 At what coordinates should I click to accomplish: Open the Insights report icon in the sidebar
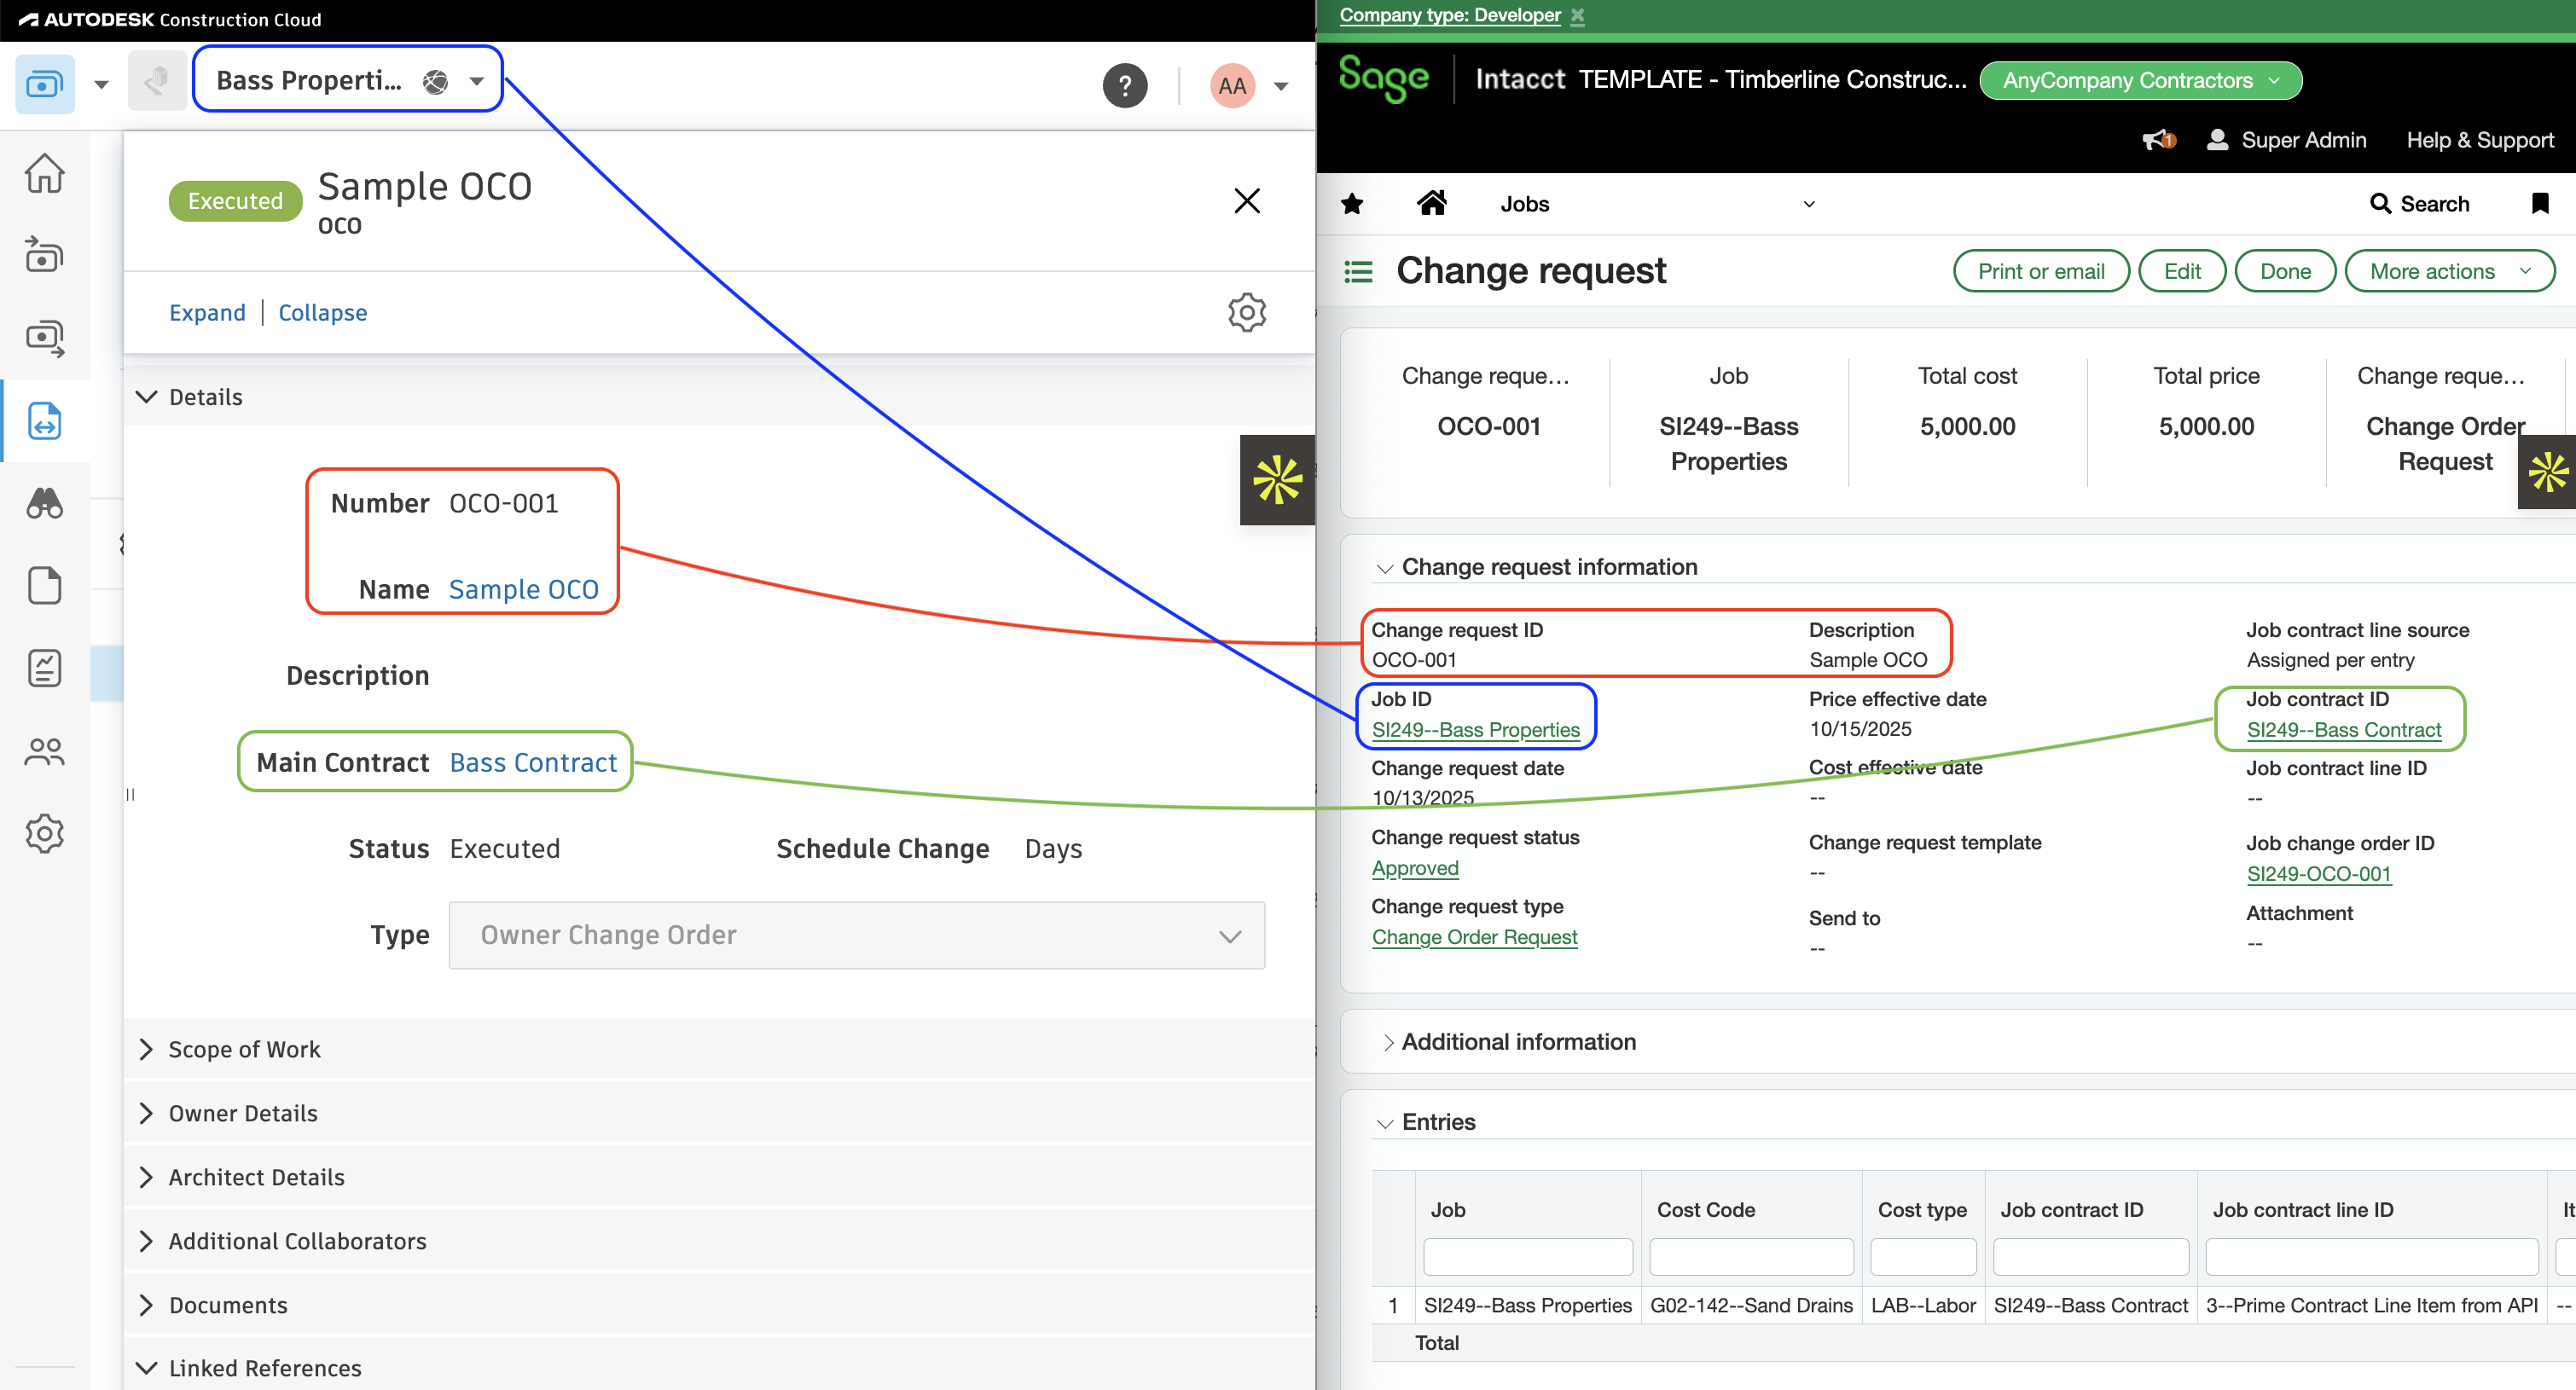point(46,668)
